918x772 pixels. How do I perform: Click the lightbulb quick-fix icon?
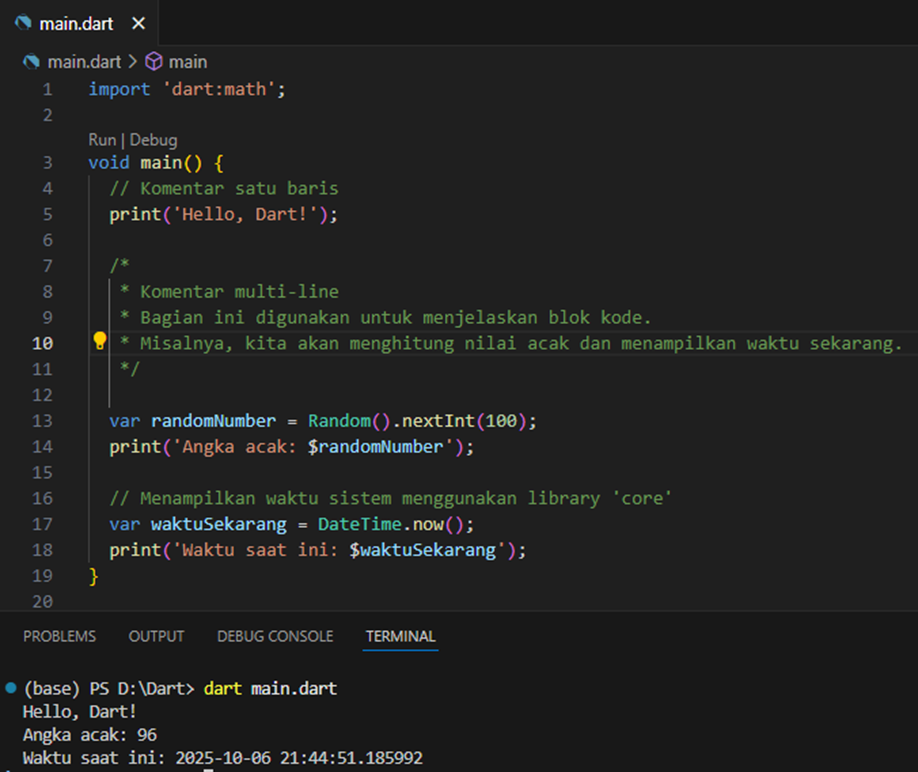tap(100, 341)
